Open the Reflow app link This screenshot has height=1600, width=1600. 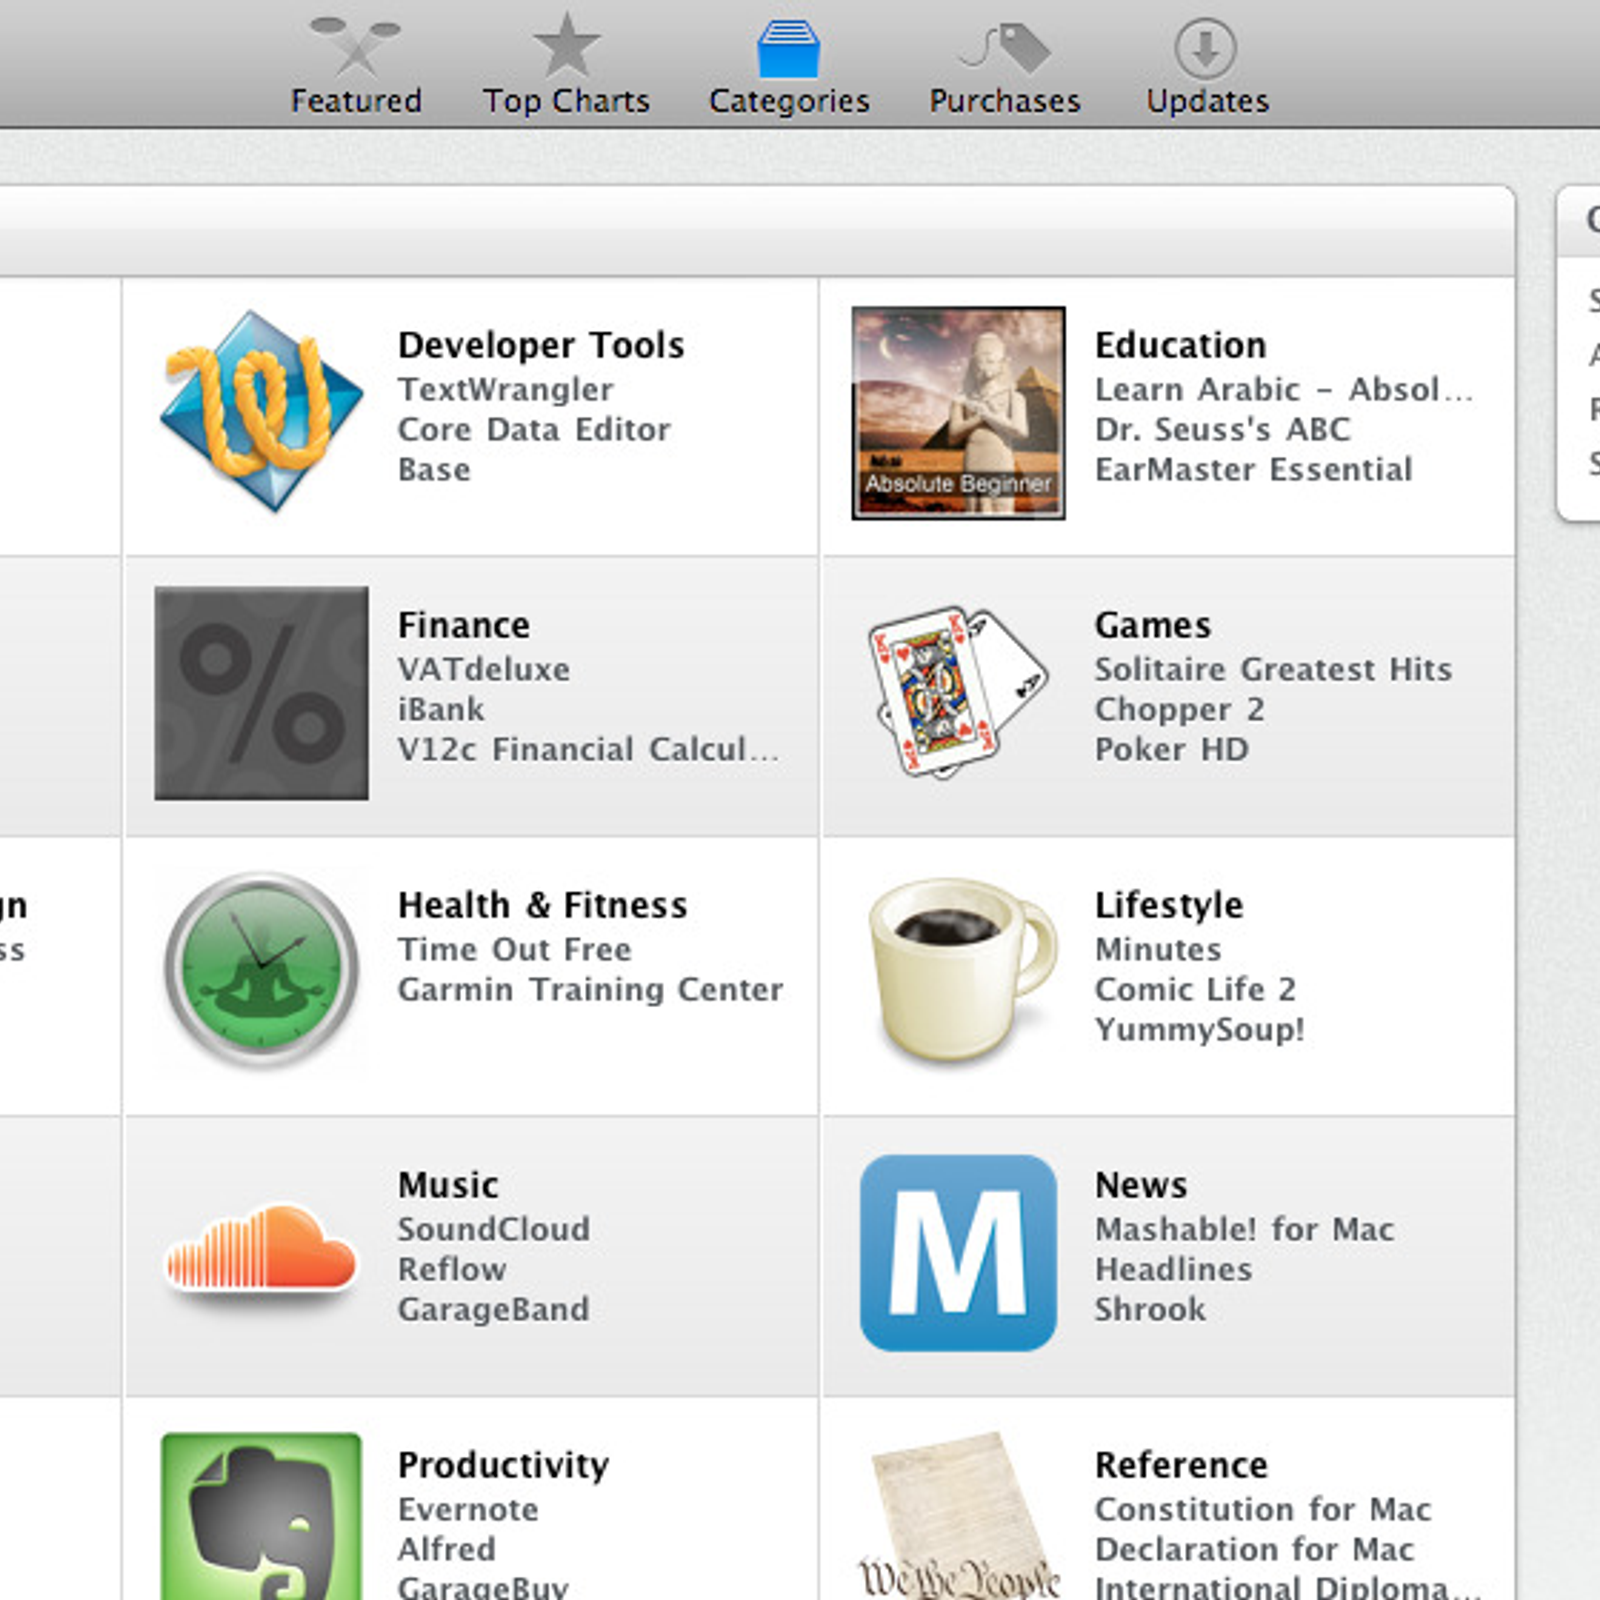452,1270
